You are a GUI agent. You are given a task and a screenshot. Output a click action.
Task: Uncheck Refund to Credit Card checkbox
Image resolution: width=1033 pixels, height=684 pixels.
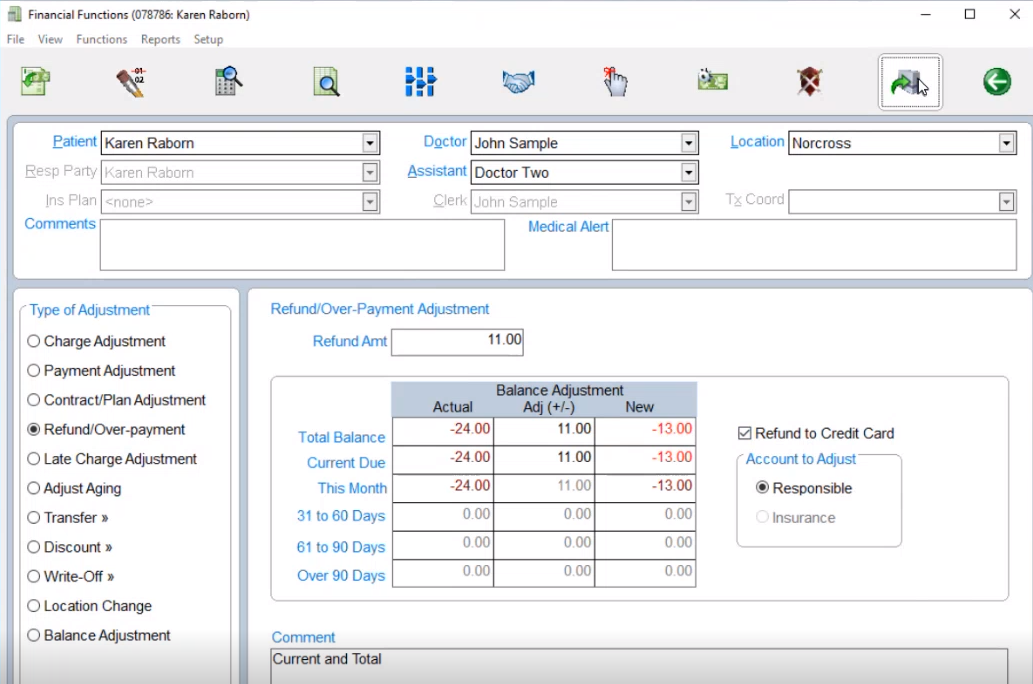[x=744, y=433]
